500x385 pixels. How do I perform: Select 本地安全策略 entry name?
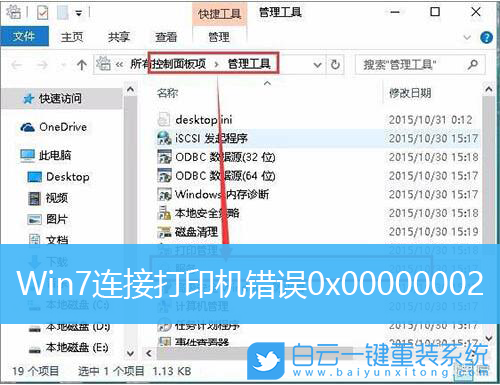(207, 213)
